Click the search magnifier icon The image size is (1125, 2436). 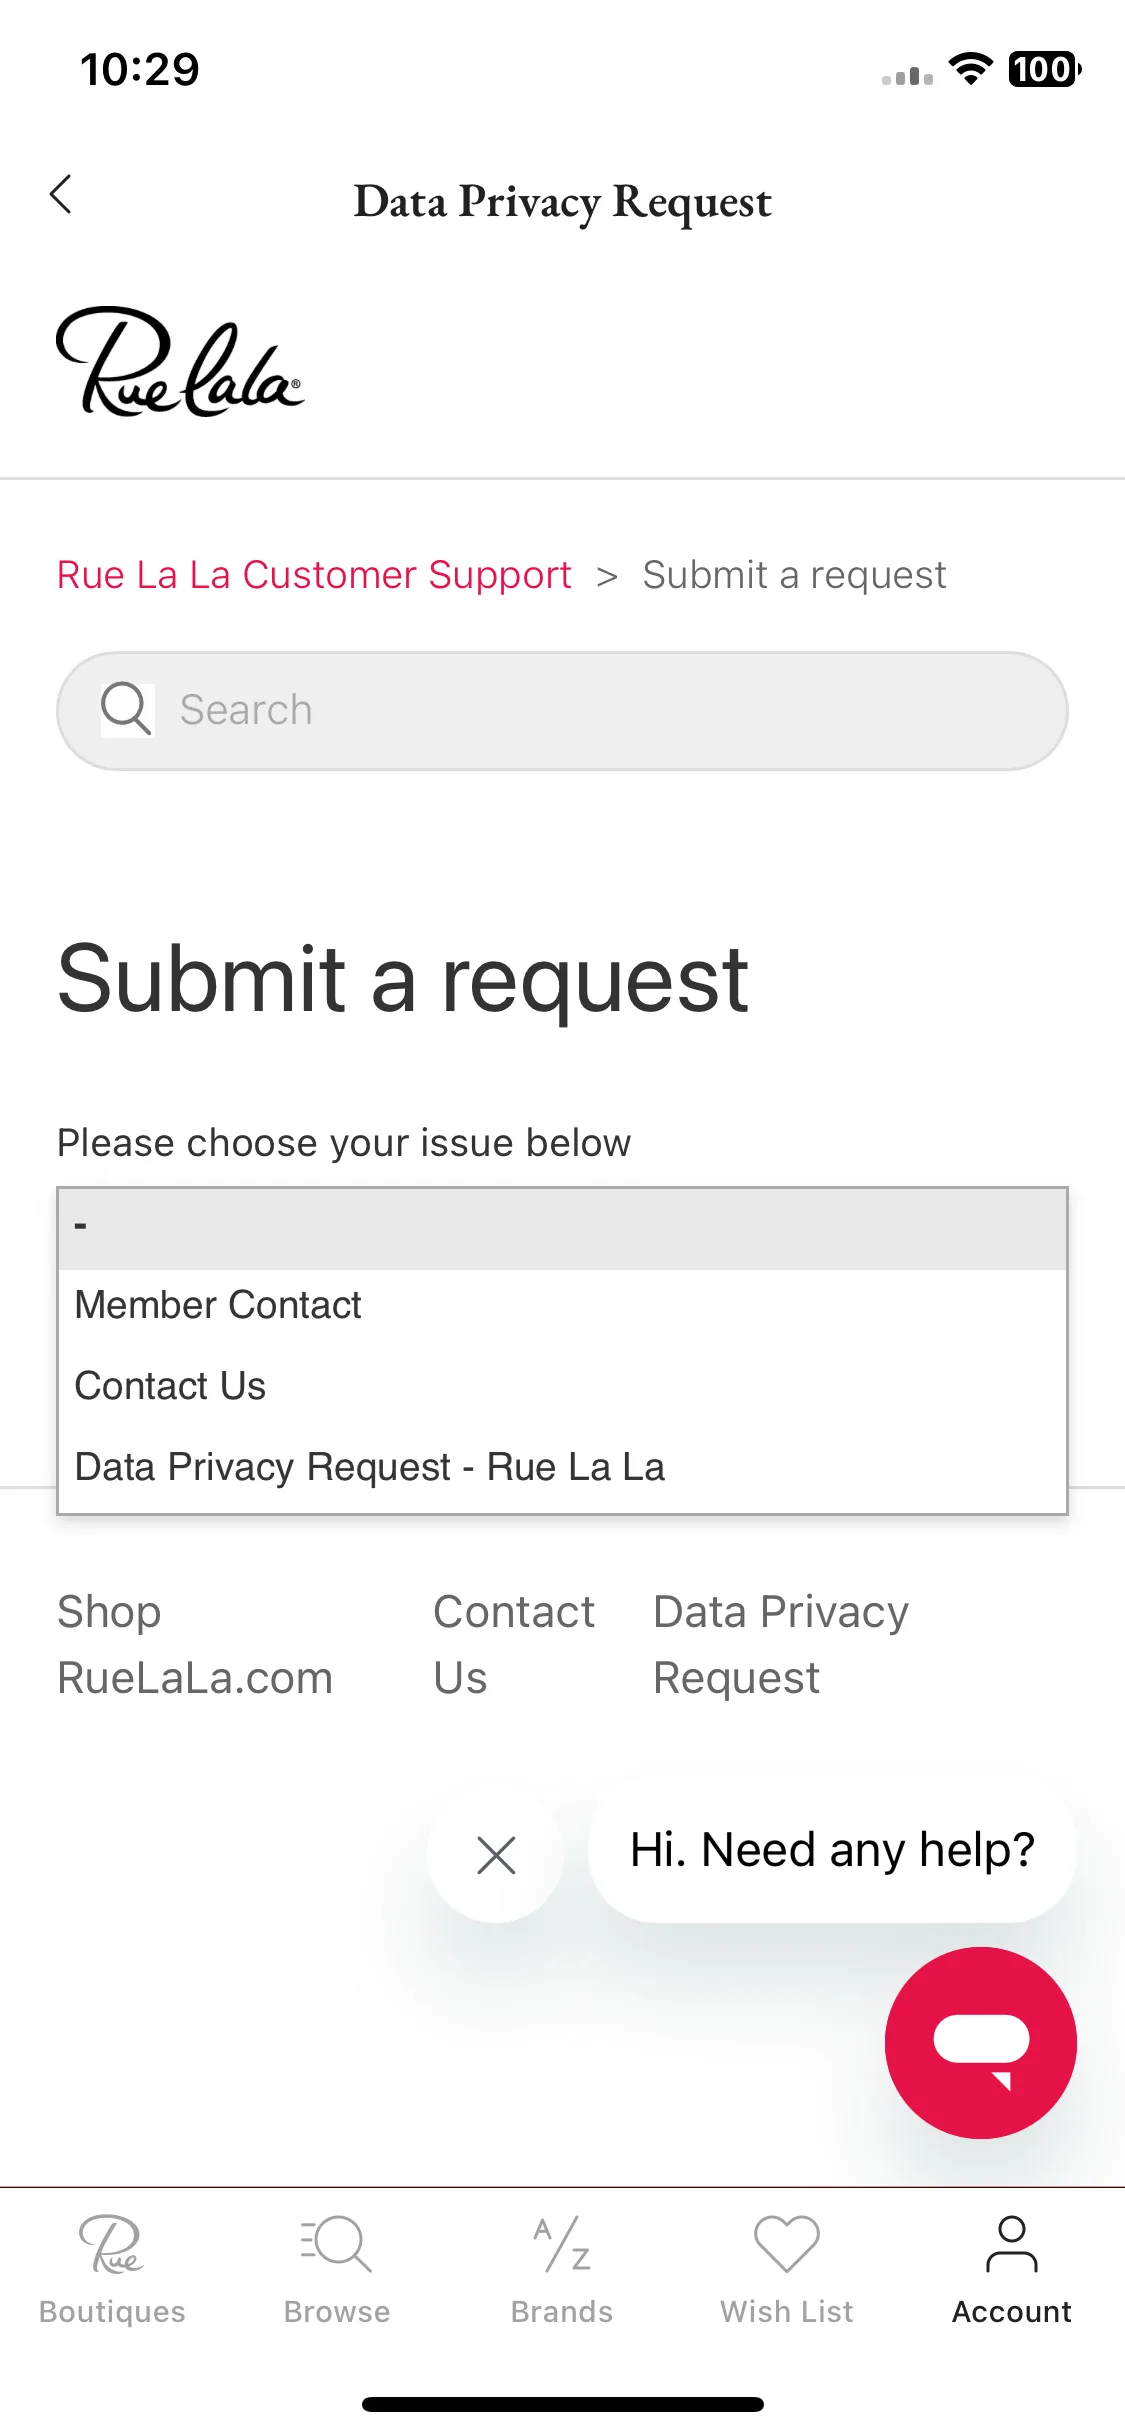coord(127,710)
